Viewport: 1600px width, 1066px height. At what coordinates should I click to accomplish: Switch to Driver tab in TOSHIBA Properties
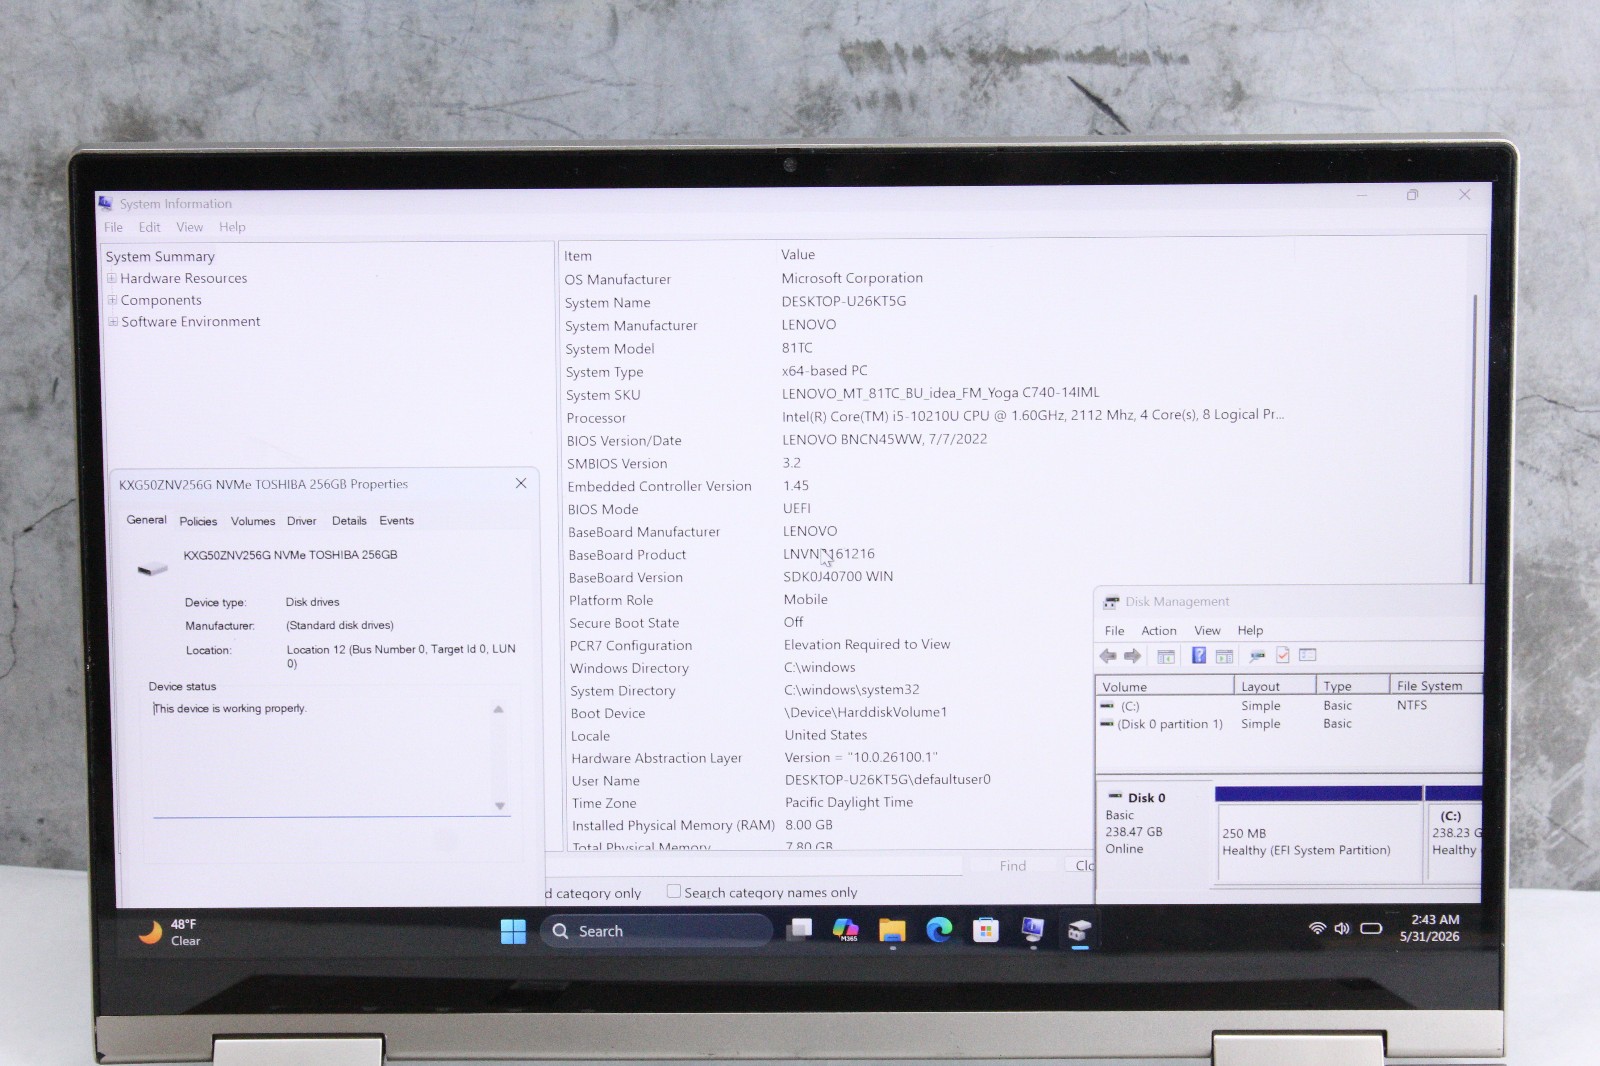click(301, 521)
